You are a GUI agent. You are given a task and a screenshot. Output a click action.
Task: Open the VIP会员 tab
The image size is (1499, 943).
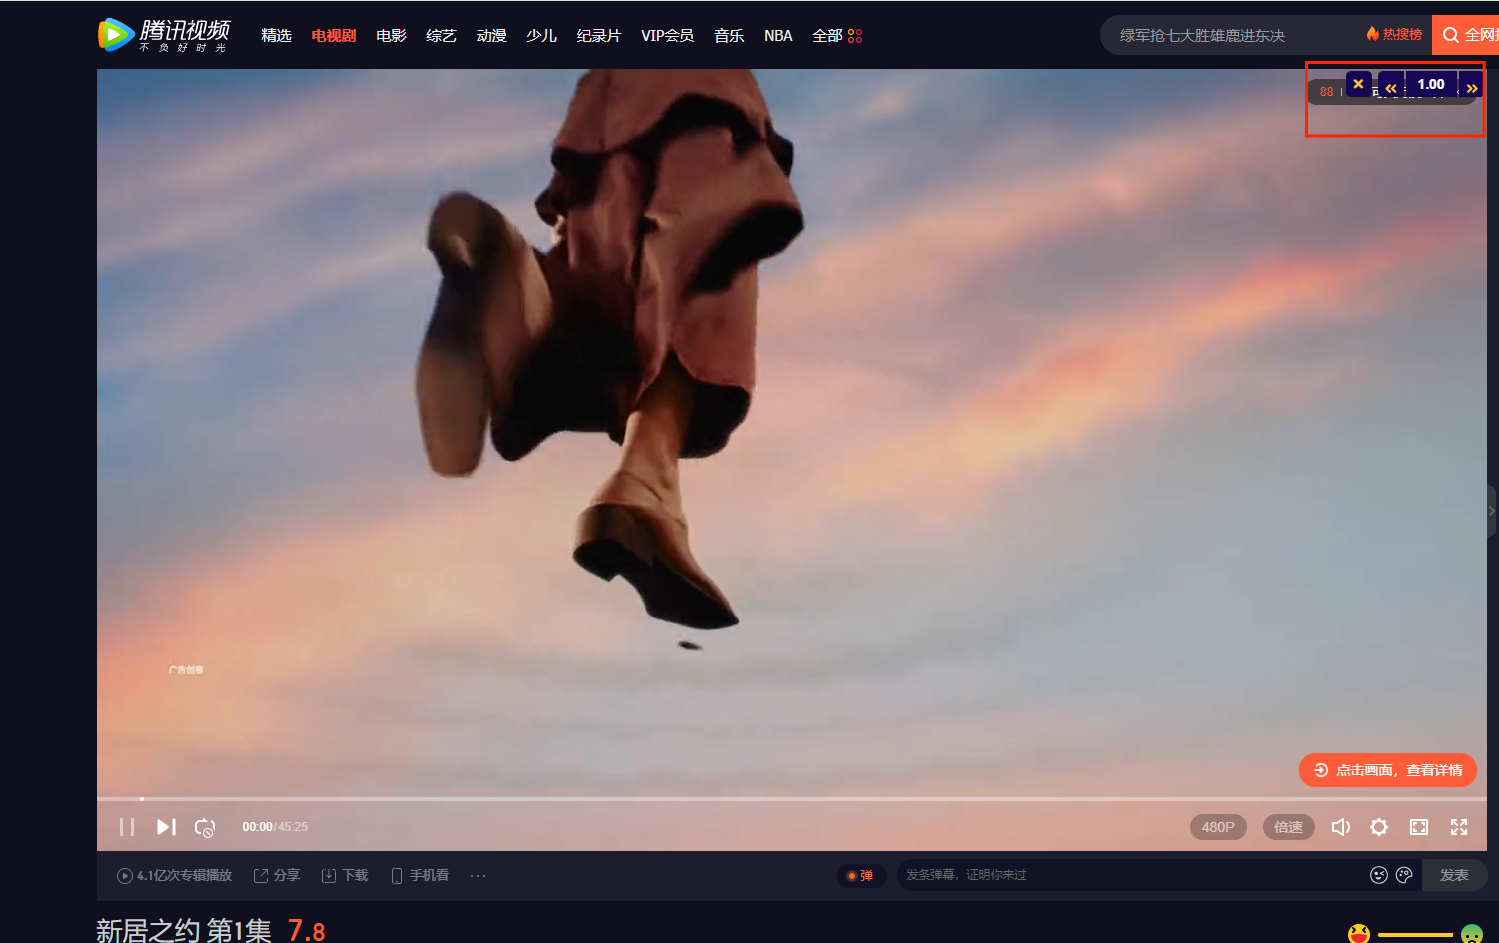[667, 36]
